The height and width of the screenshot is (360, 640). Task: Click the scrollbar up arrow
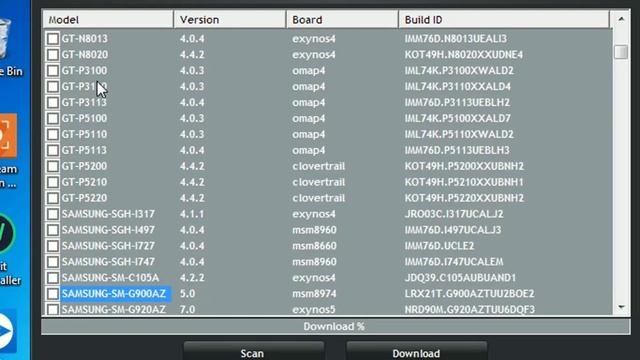621,19
